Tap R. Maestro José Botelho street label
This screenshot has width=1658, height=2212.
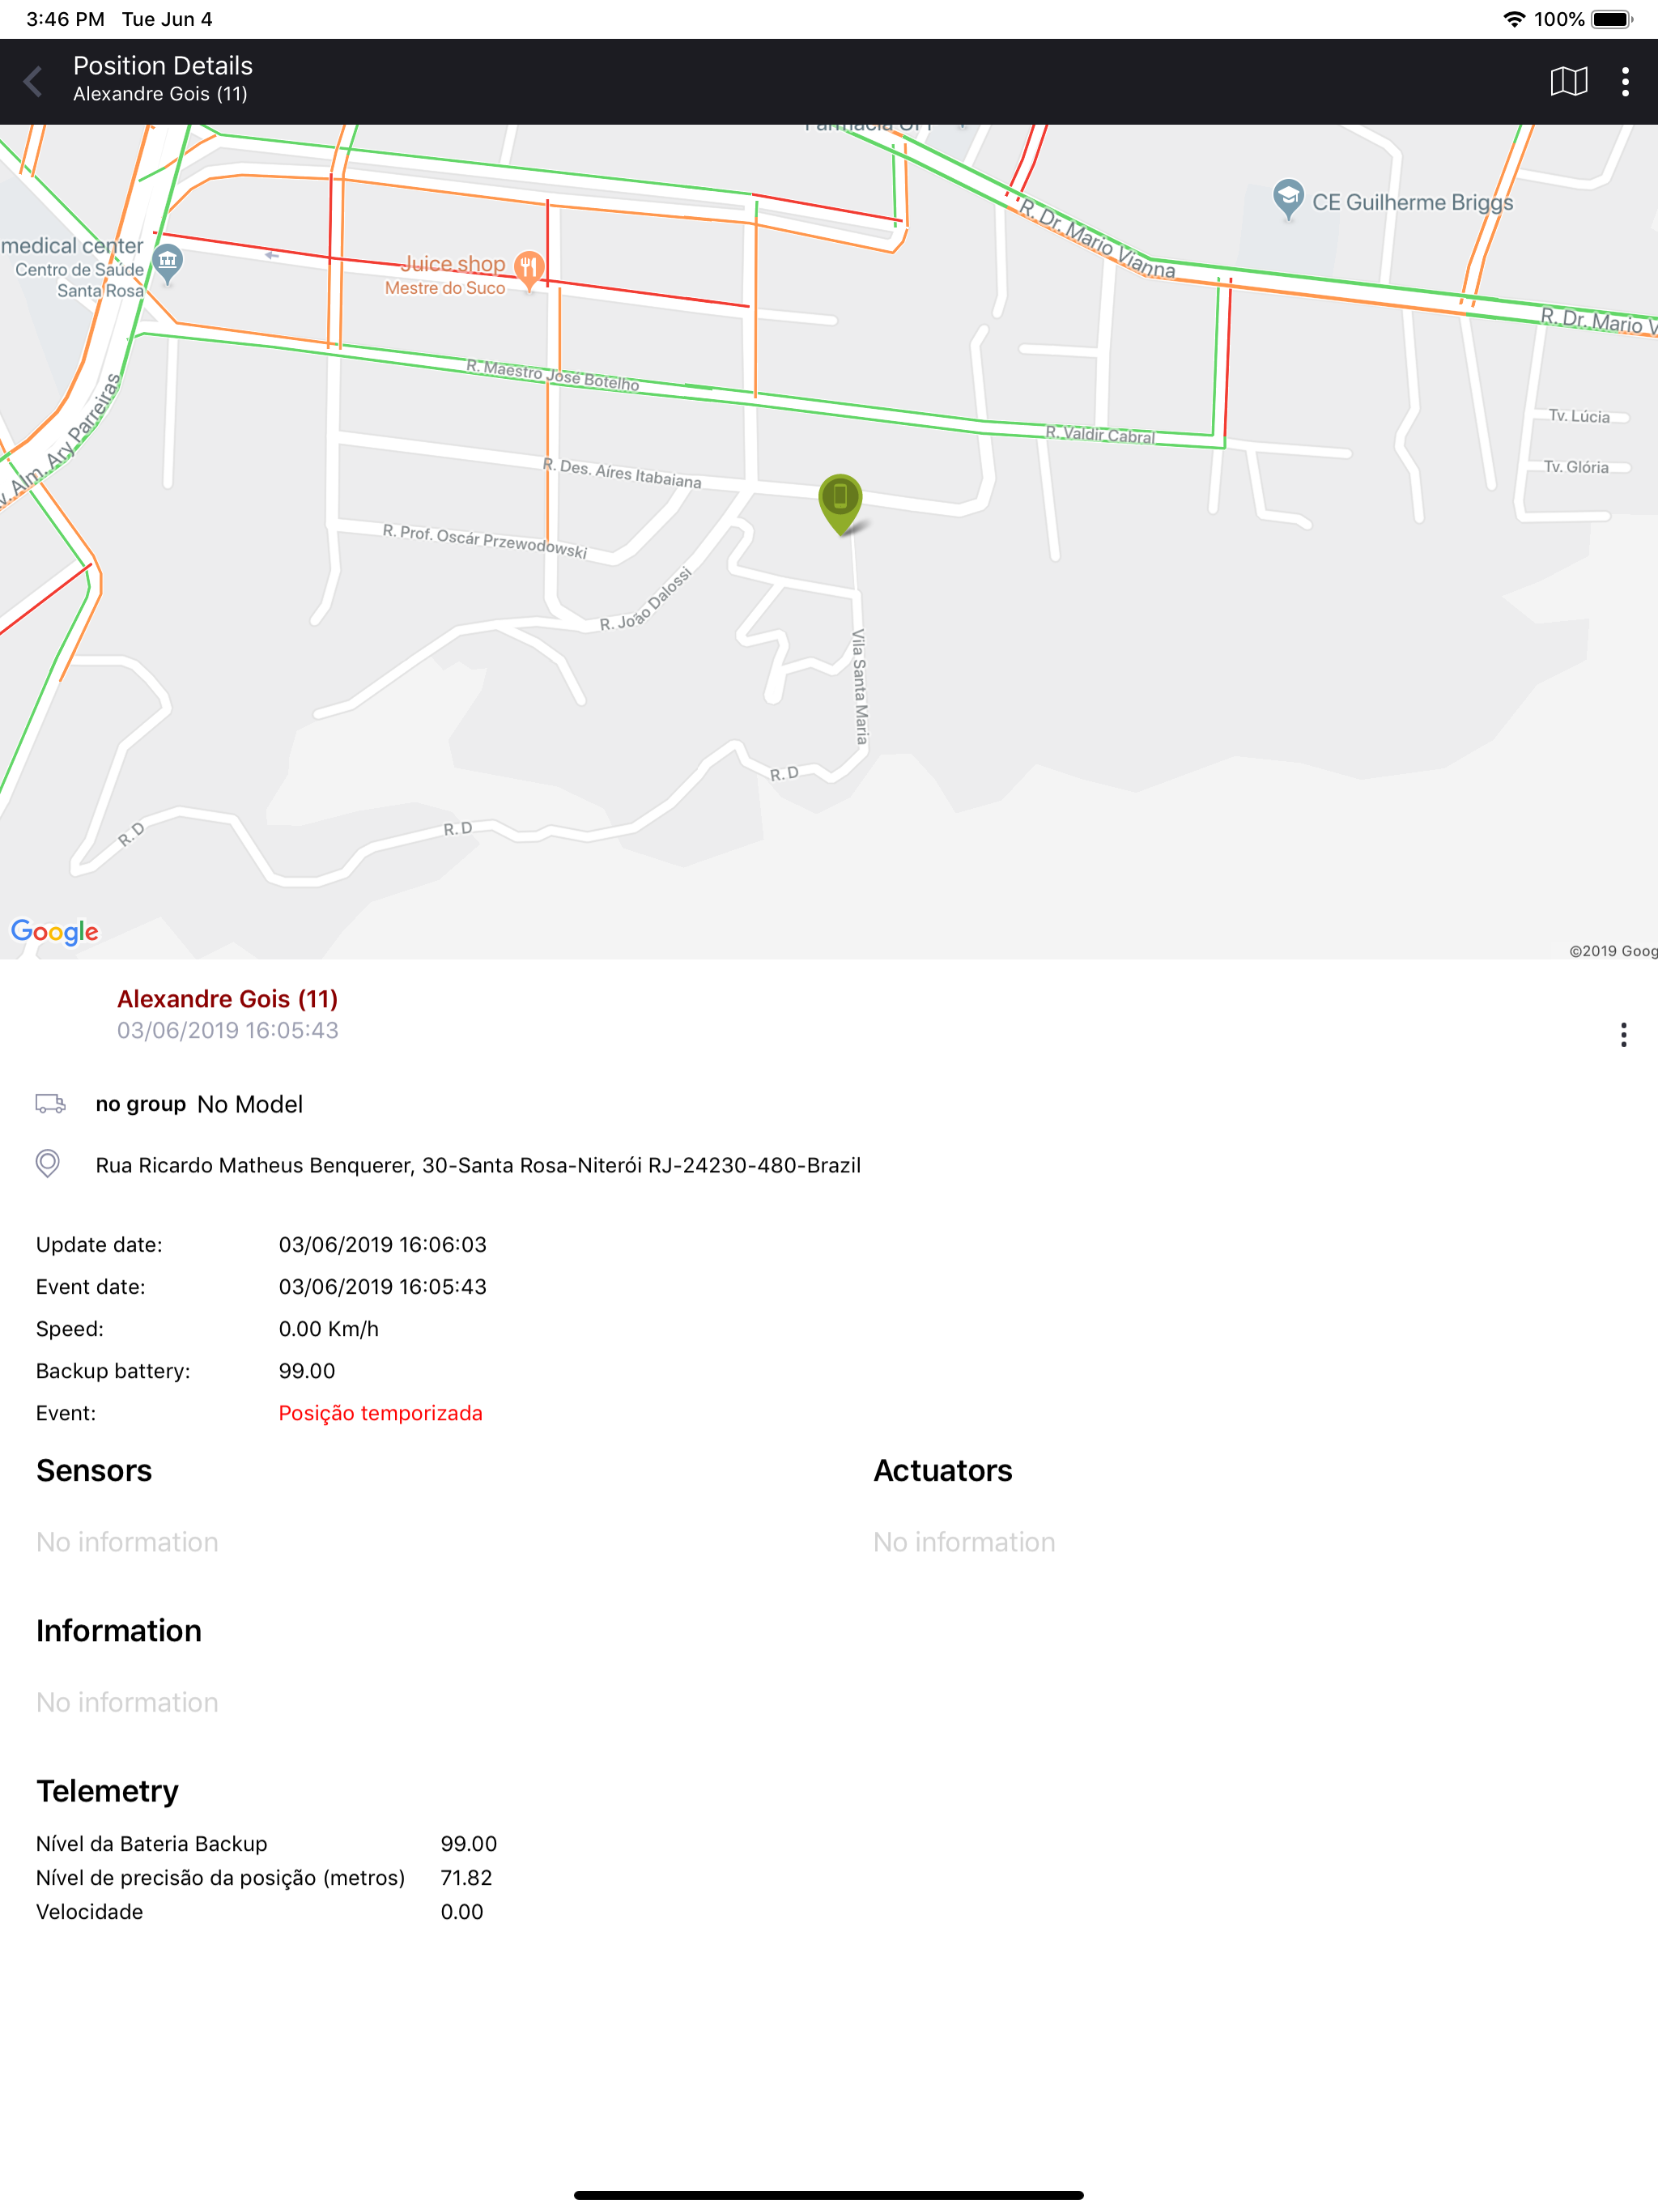pos(552,375)
